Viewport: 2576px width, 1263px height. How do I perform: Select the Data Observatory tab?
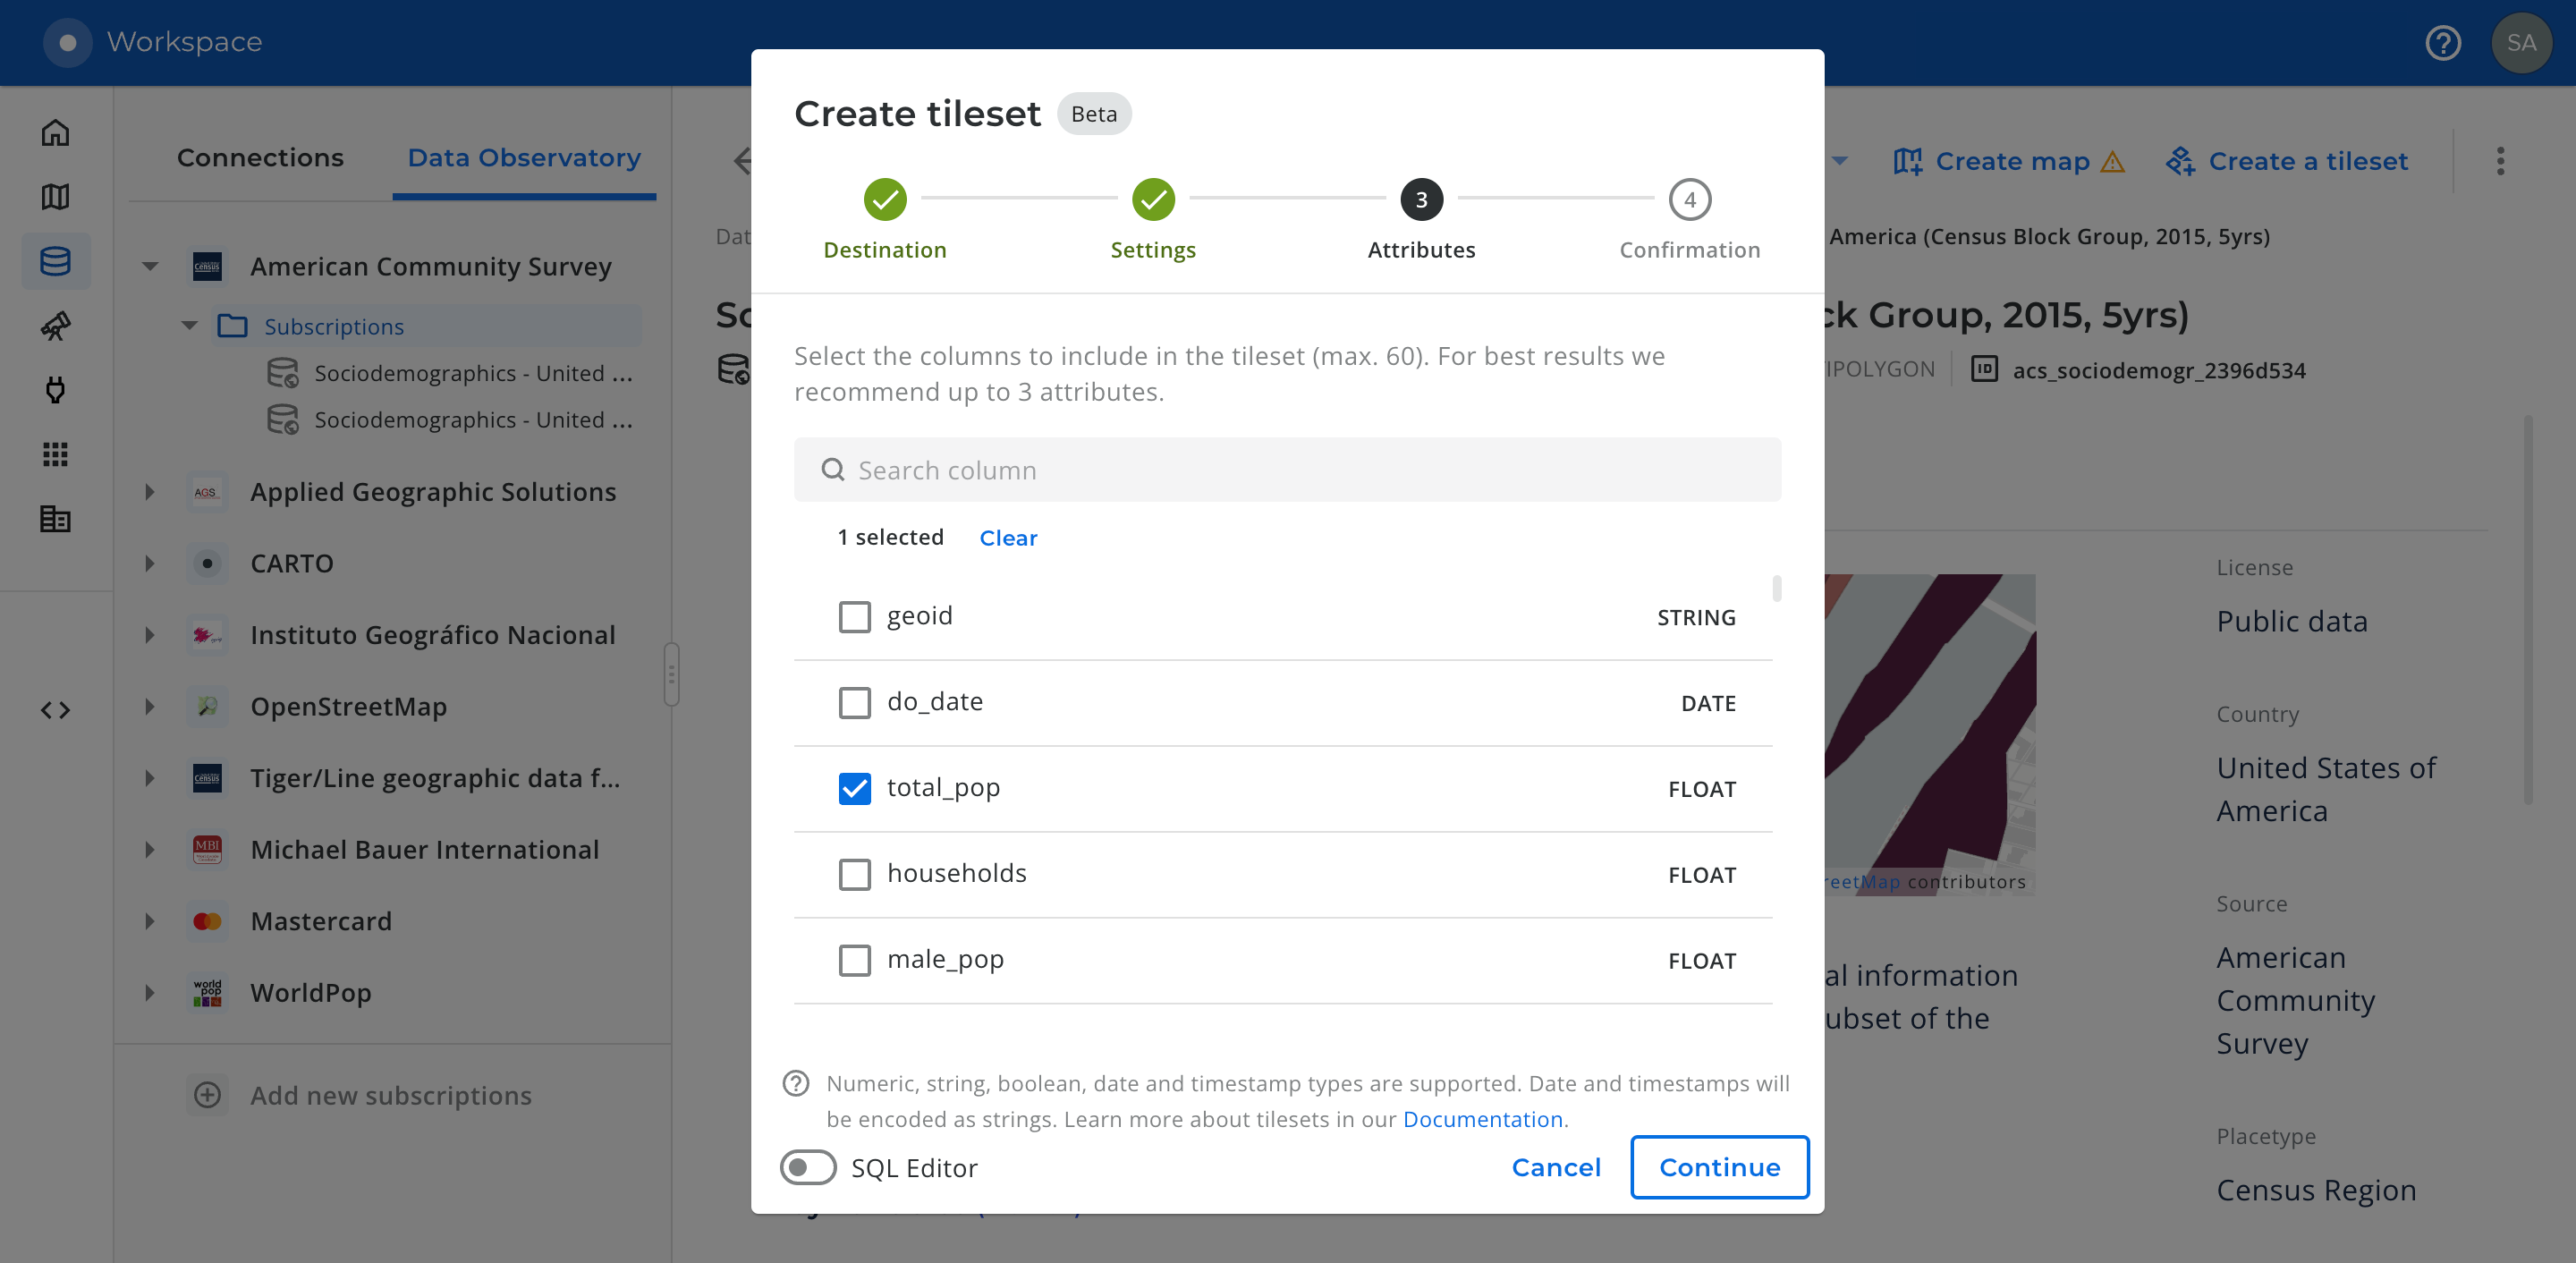[x=524, y=158]
